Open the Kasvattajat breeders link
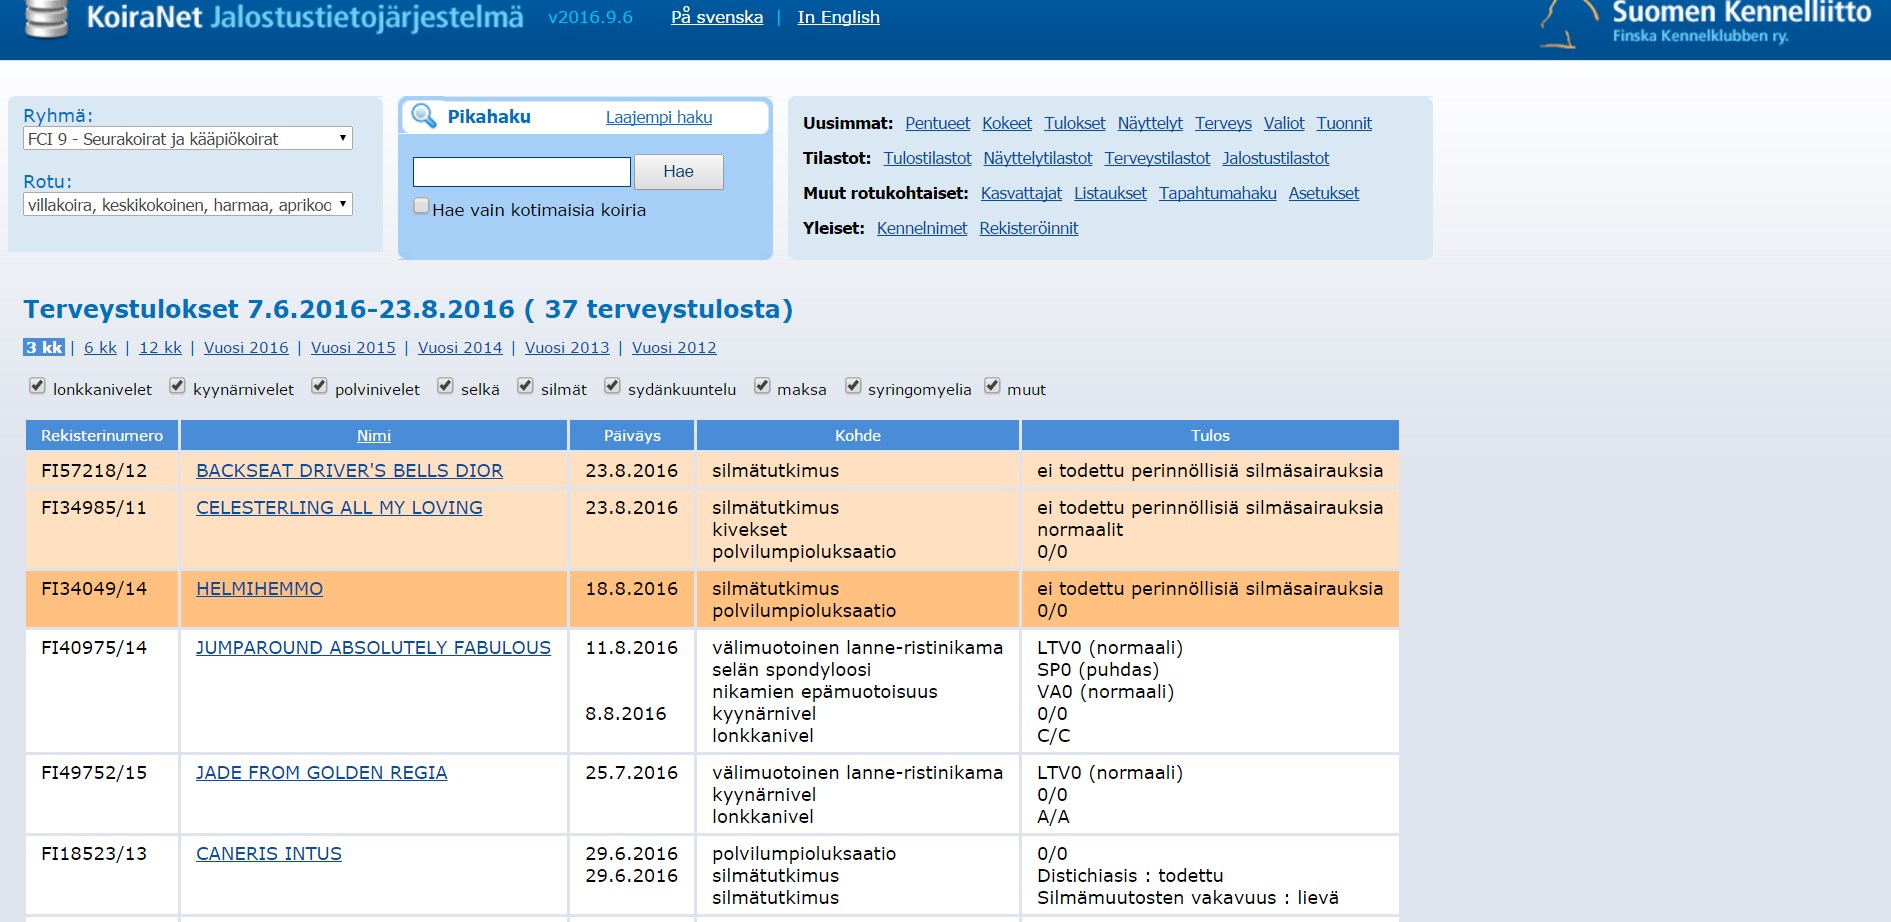1891x922 pixels. [x=1021, y=193]
